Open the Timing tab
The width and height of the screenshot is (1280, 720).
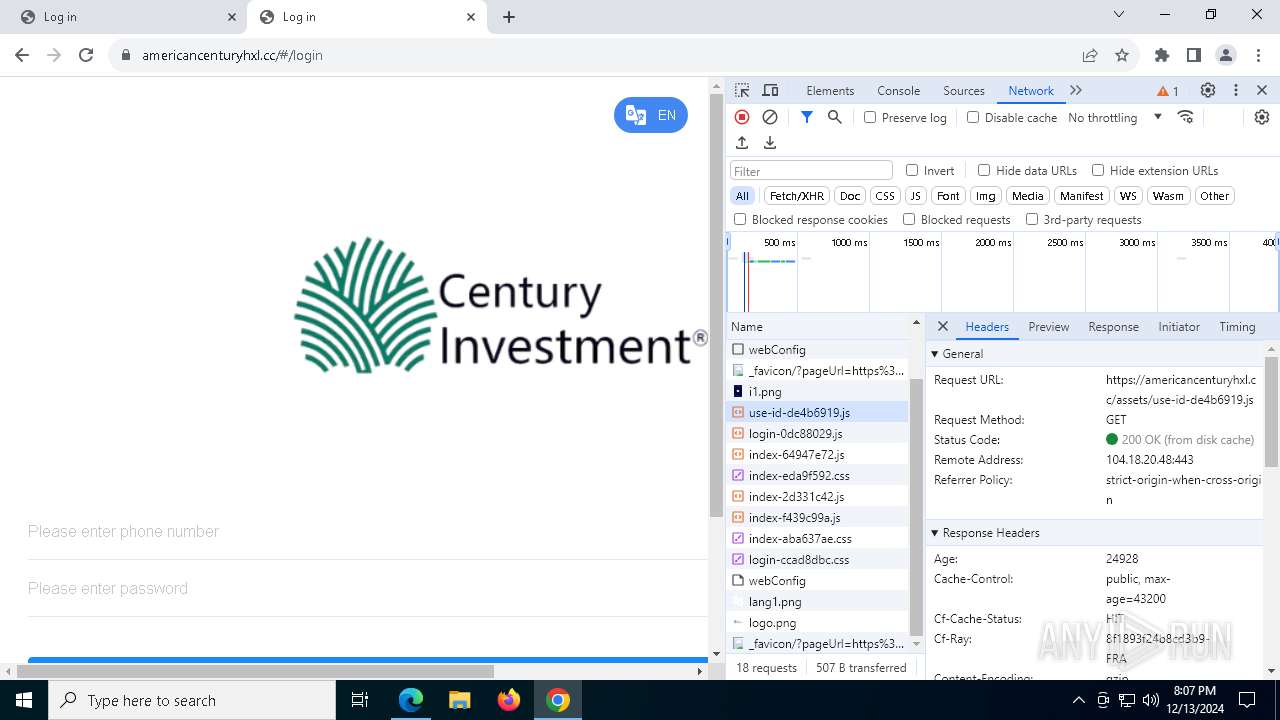coord(1237,326)
